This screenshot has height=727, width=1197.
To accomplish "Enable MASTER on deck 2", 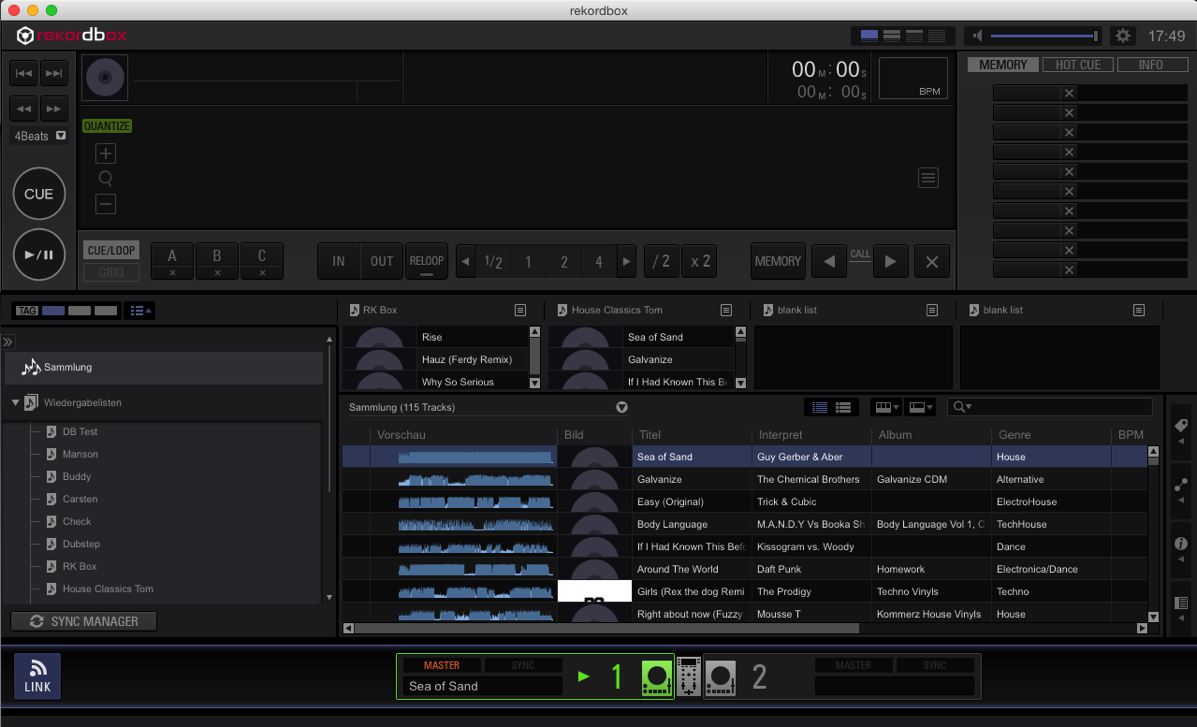I will point(852,665).
